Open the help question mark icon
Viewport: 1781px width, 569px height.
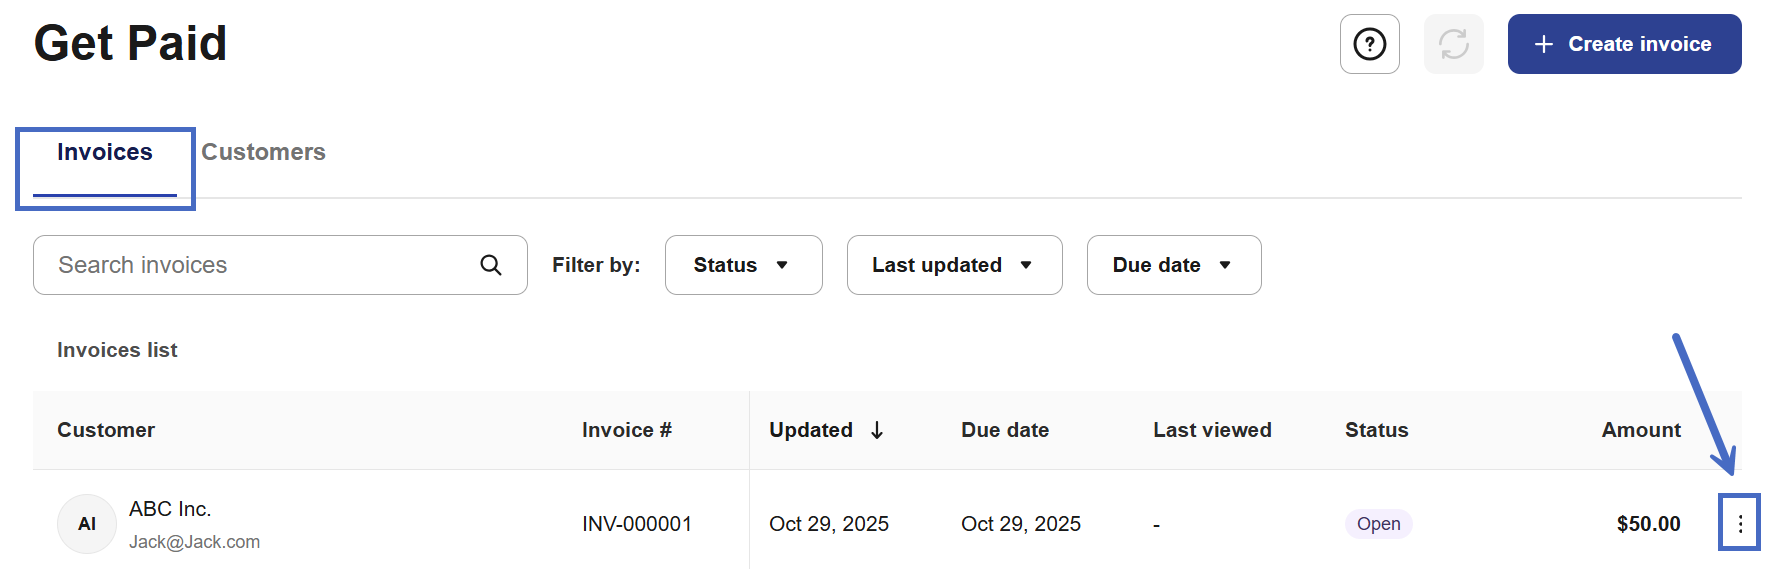[x=1369, y=44]
